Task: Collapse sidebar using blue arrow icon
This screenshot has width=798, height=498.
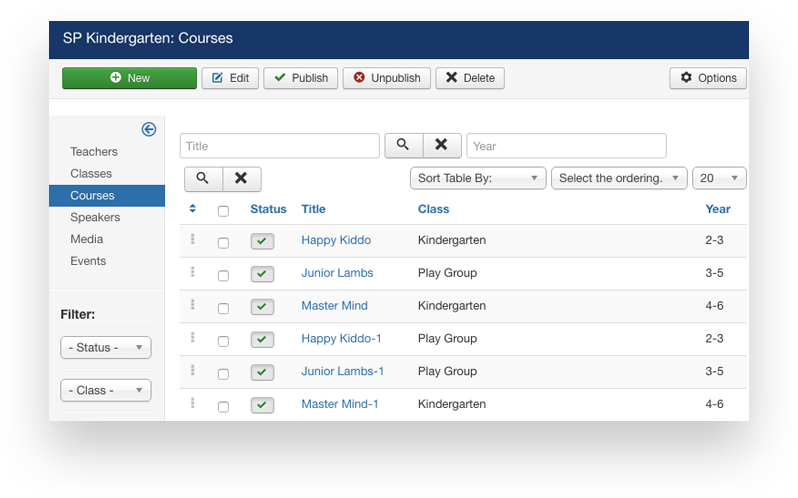Action: (x=148, y=129)
